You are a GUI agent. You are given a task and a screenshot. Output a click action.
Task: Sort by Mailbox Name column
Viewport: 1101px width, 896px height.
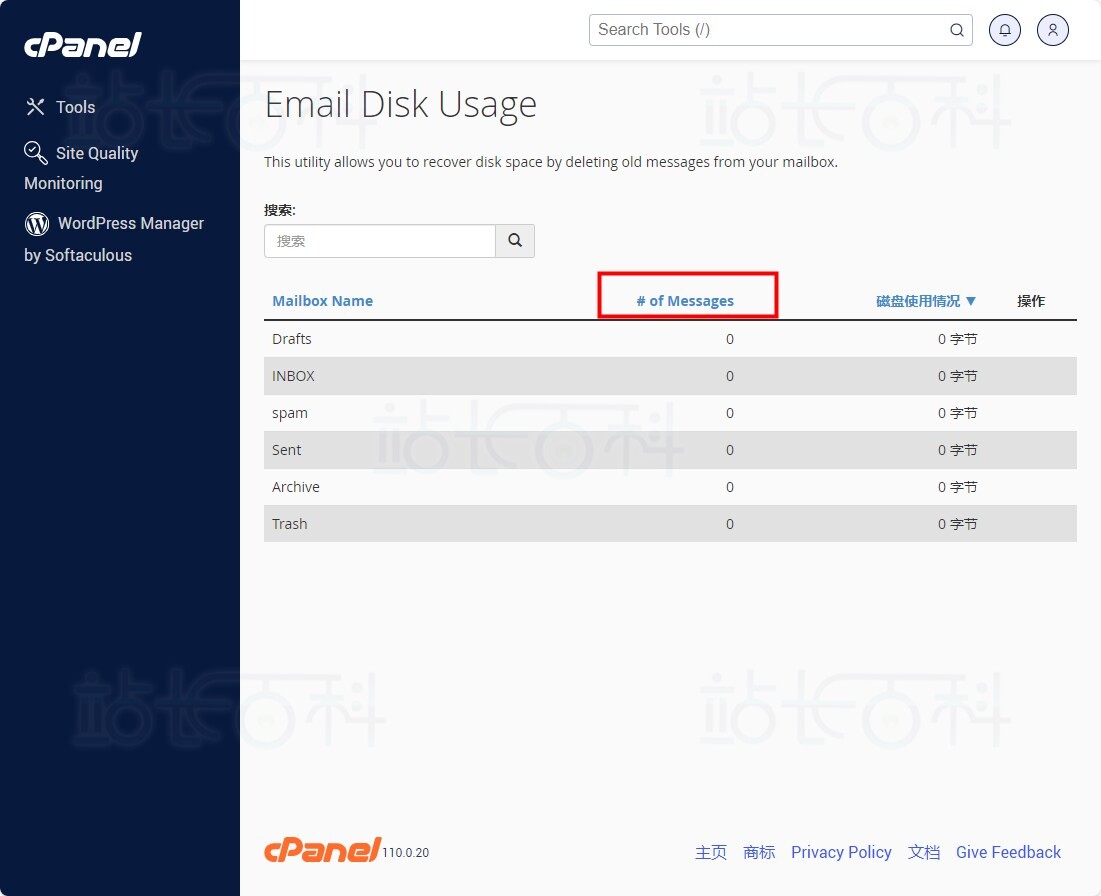pos(322,301)
